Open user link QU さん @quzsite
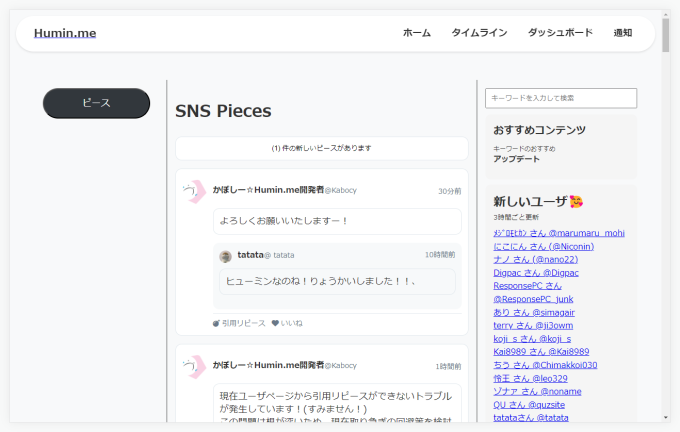Screen dimensions: 680x432 pyautogui.click(x=529, y=405)
